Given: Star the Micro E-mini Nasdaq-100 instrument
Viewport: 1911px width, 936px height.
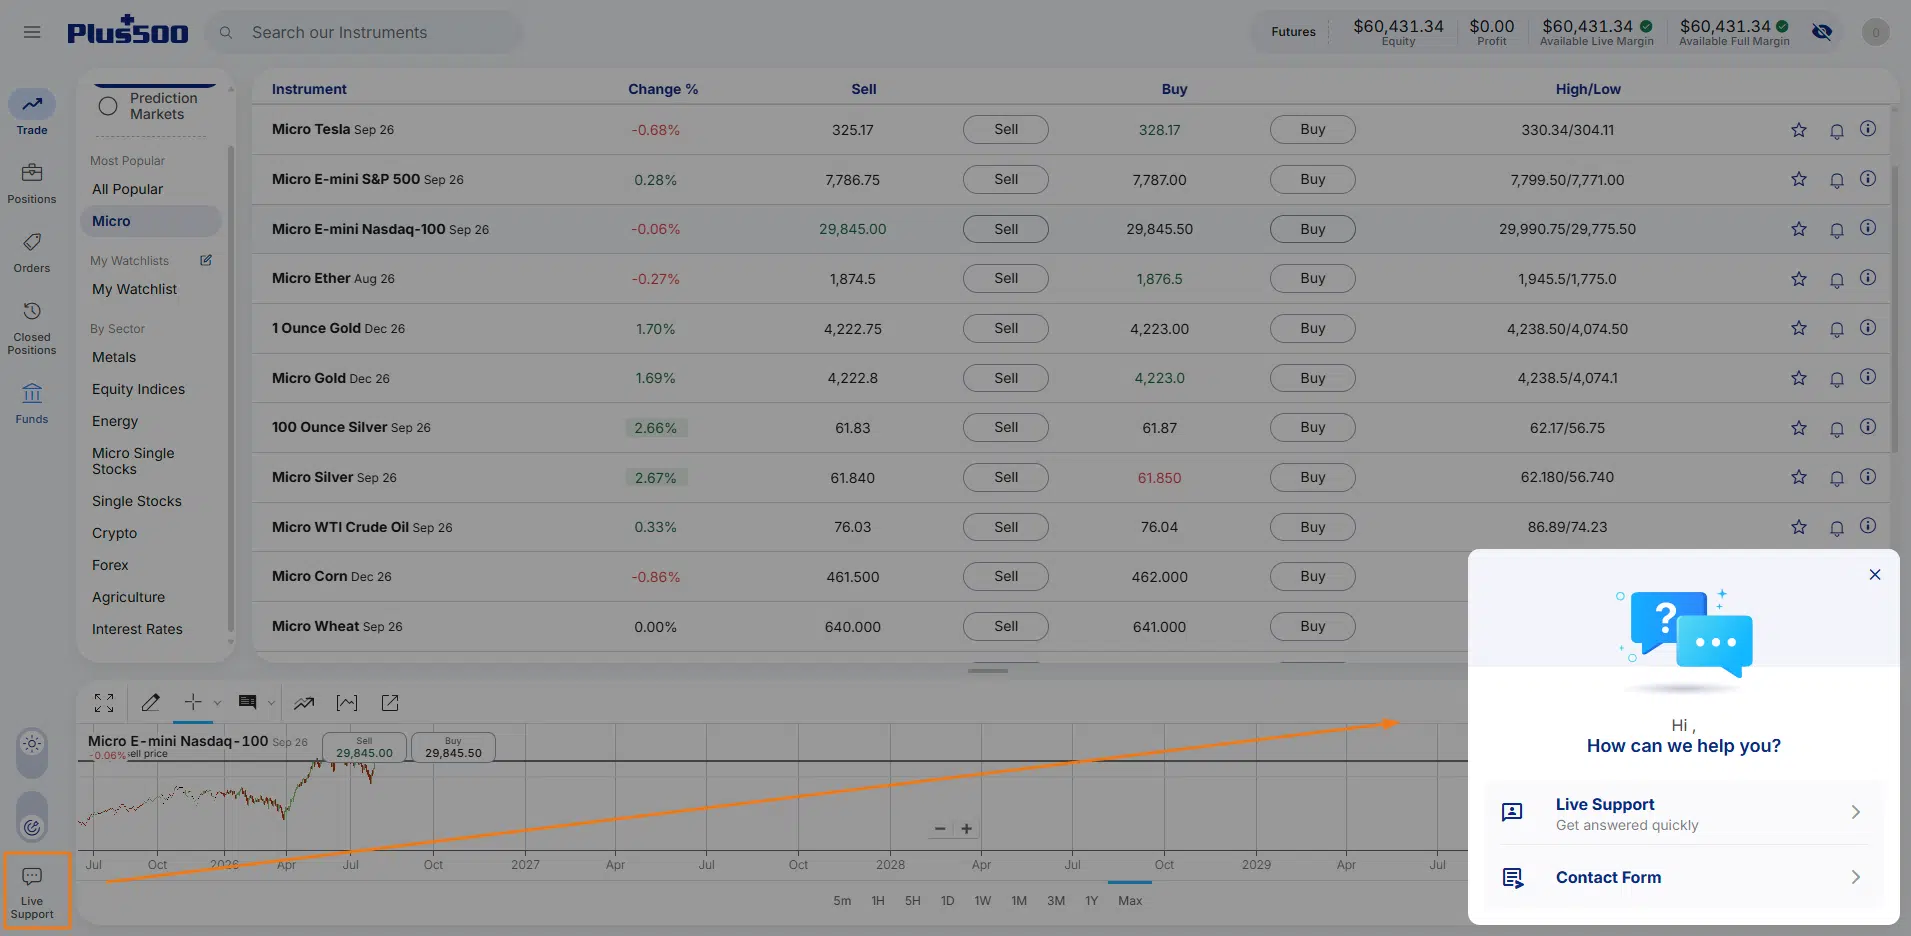Looking at the screenshot, I should tap(1799, 229).
